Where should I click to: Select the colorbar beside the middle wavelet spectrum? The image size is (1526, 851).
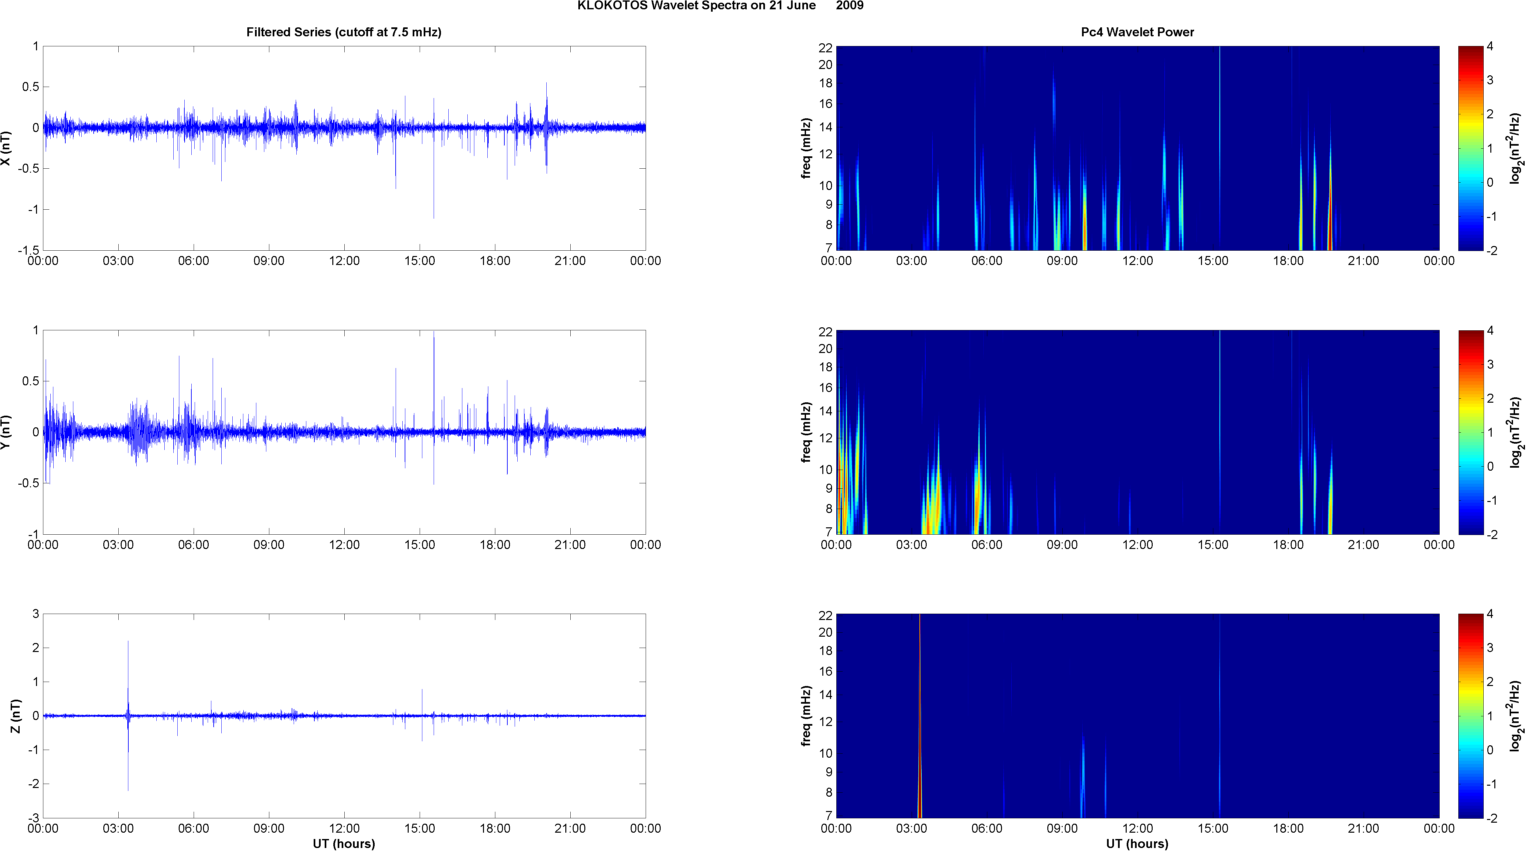(x=1470, y=432)
